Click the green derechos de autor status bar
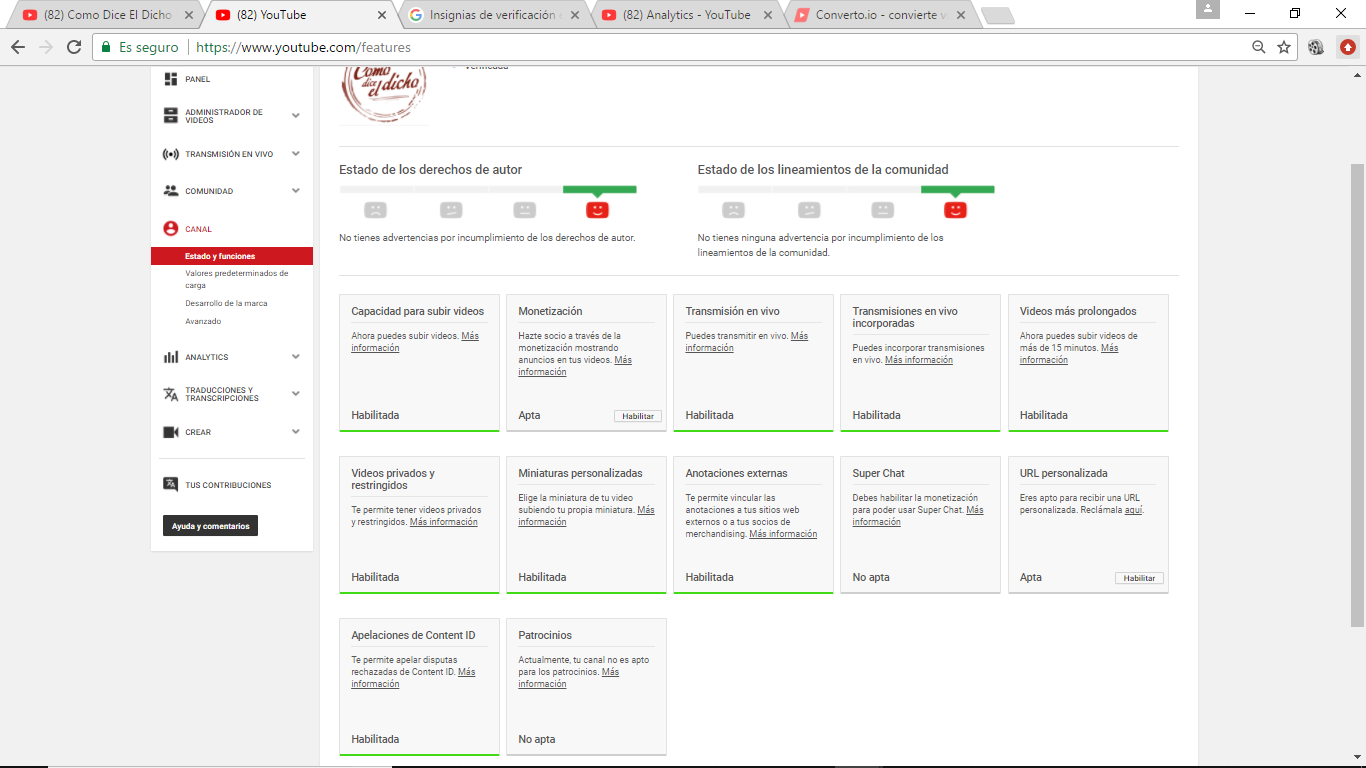 (x=599, y=189)
